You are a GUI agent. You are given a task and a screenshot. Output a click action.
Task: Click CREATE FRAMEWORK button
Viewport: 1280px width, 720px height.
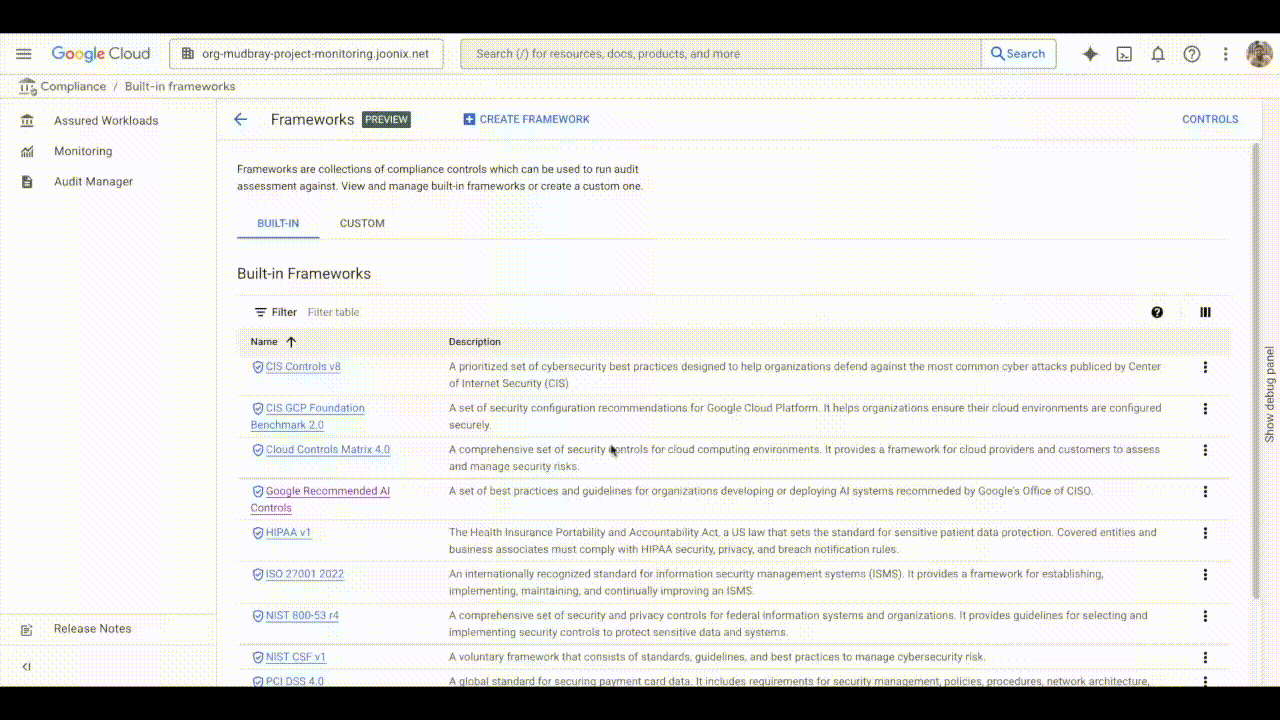[x=526, y=119]
